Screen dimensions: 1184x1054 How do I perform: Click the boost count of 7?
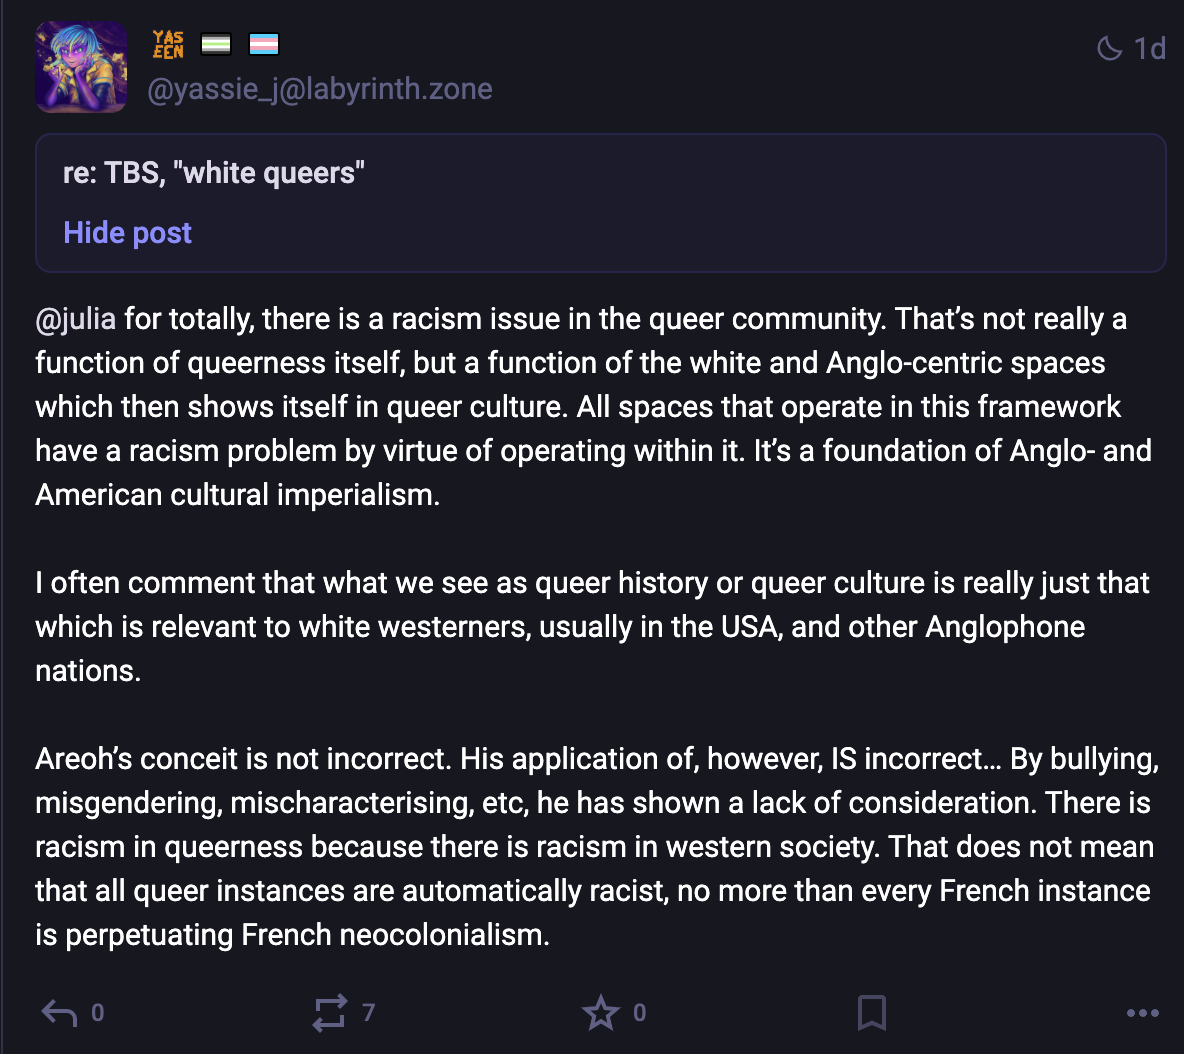pos(368,1013)
